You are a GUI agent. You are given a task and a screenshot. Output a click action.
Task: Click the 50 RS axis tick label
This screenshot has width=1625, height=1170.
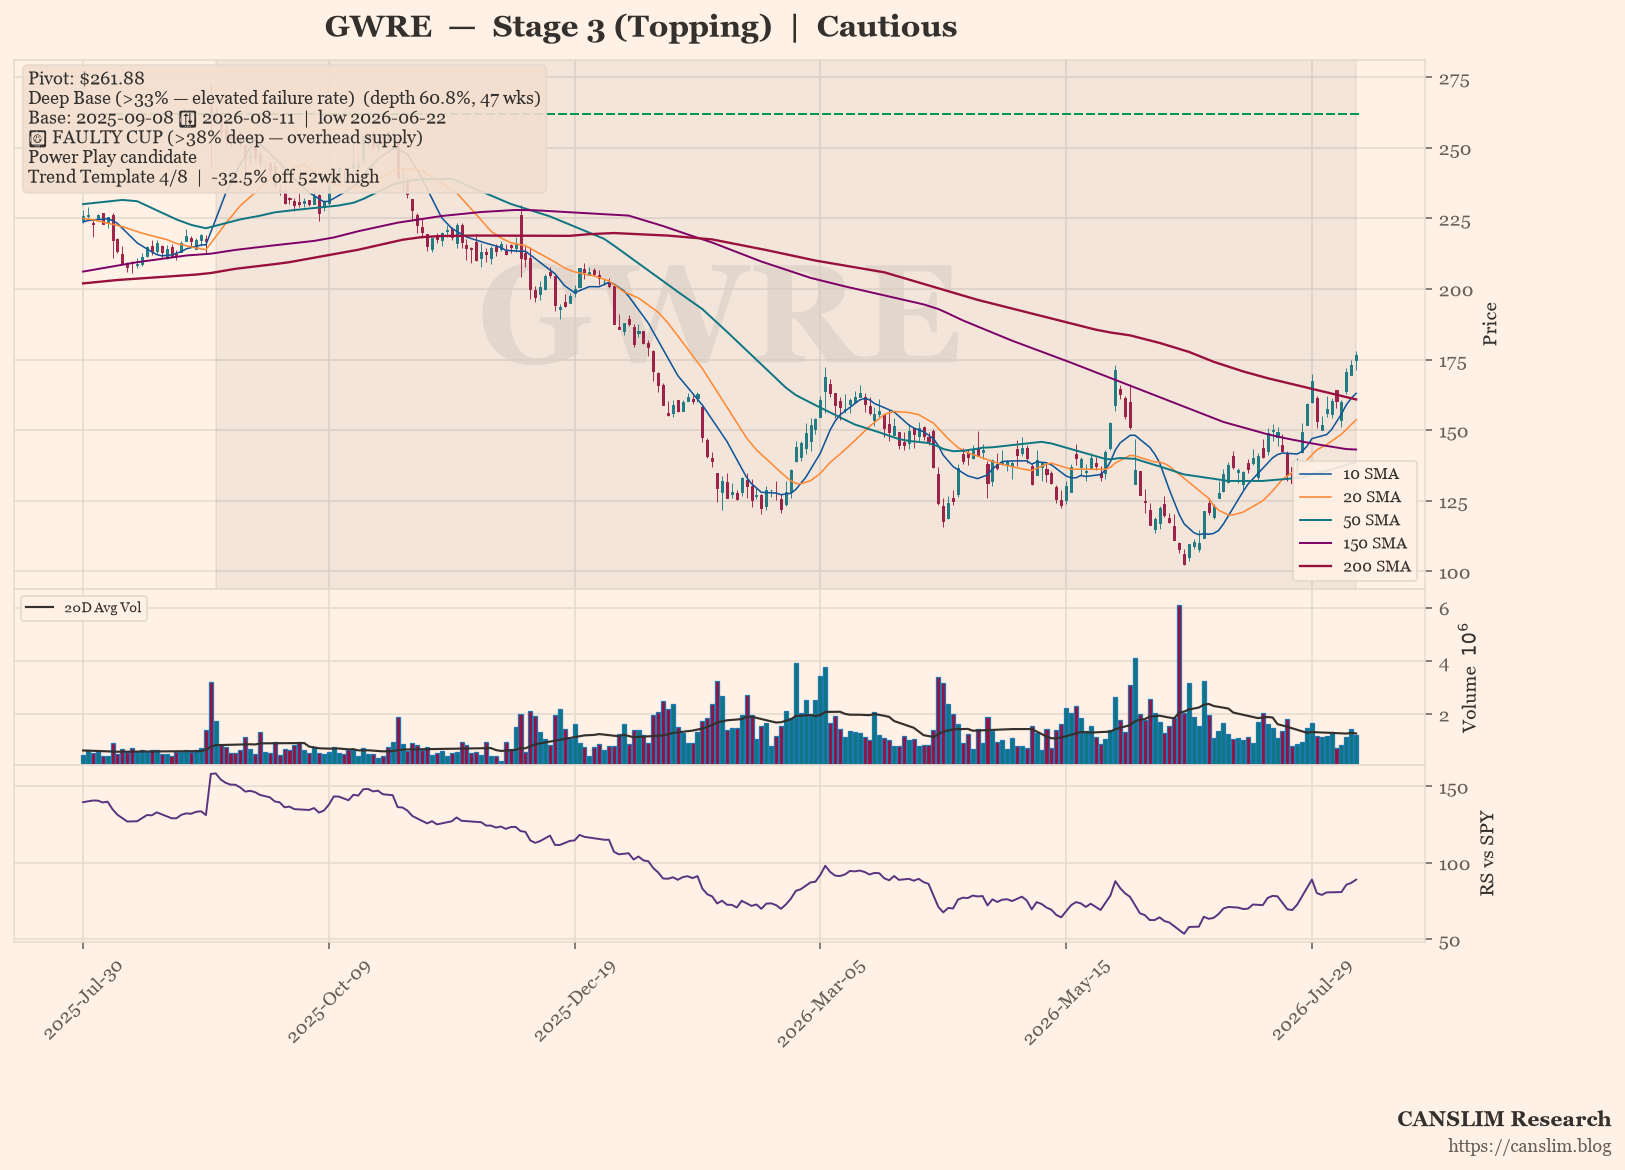point(1449,941)
